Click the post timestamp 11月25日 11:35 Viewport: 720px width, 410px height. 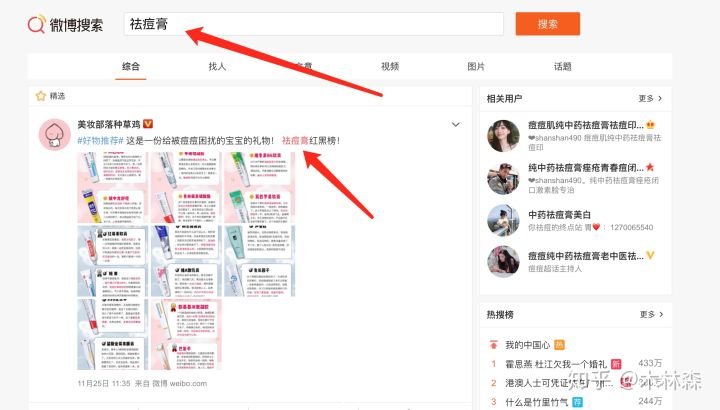[104, 383]
